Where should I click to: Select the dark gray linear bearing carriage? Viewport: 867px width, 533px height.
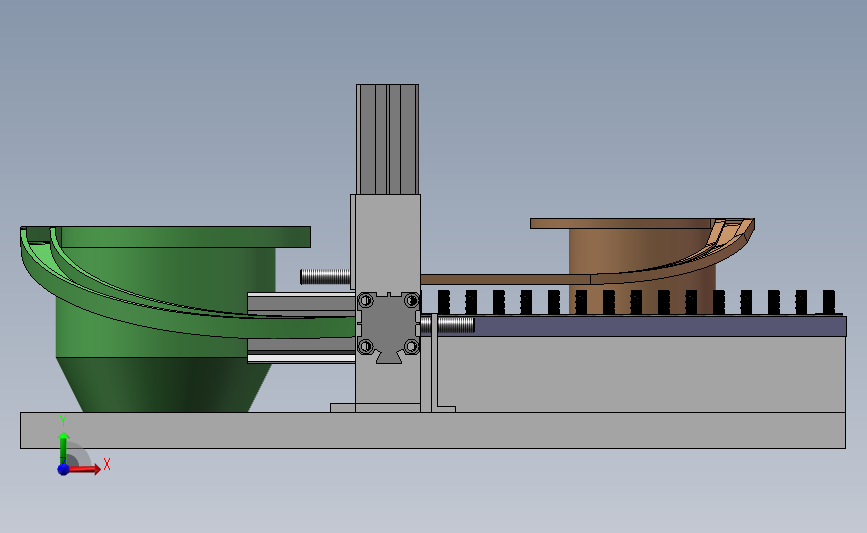click(388, 326)
